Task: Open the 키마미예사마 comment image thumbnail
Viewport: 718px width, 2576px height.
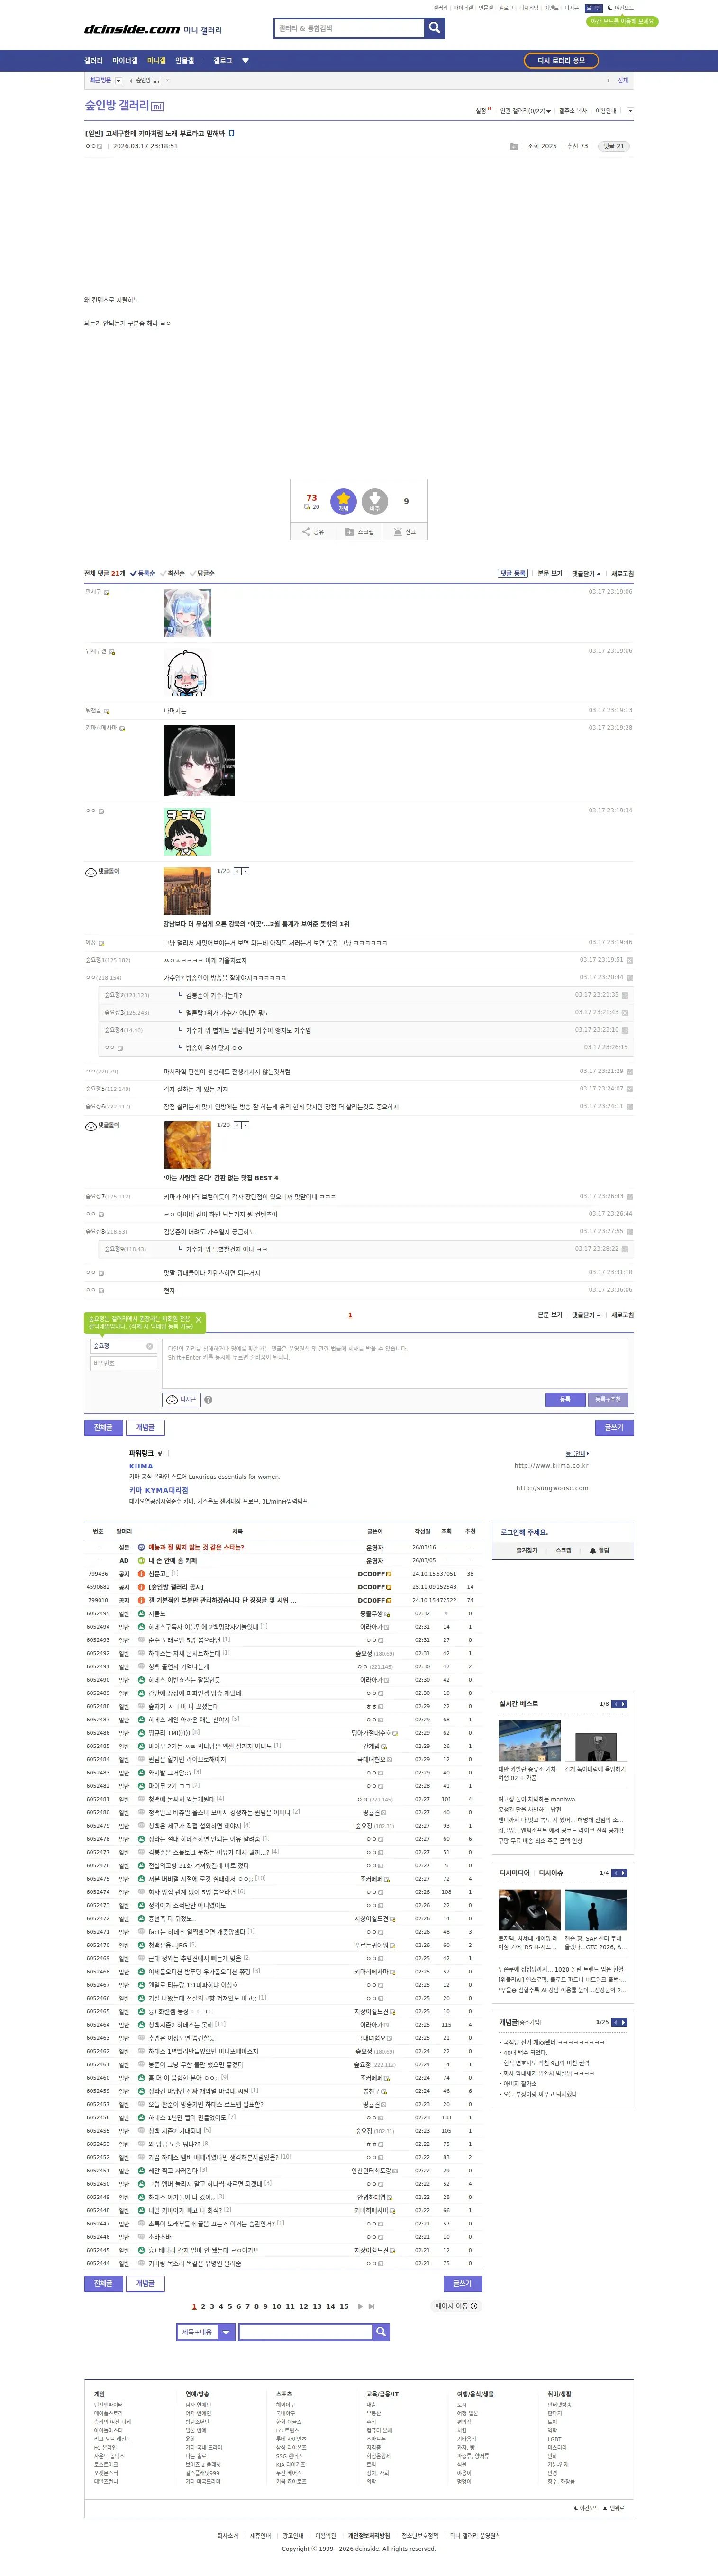Action: 199,761
